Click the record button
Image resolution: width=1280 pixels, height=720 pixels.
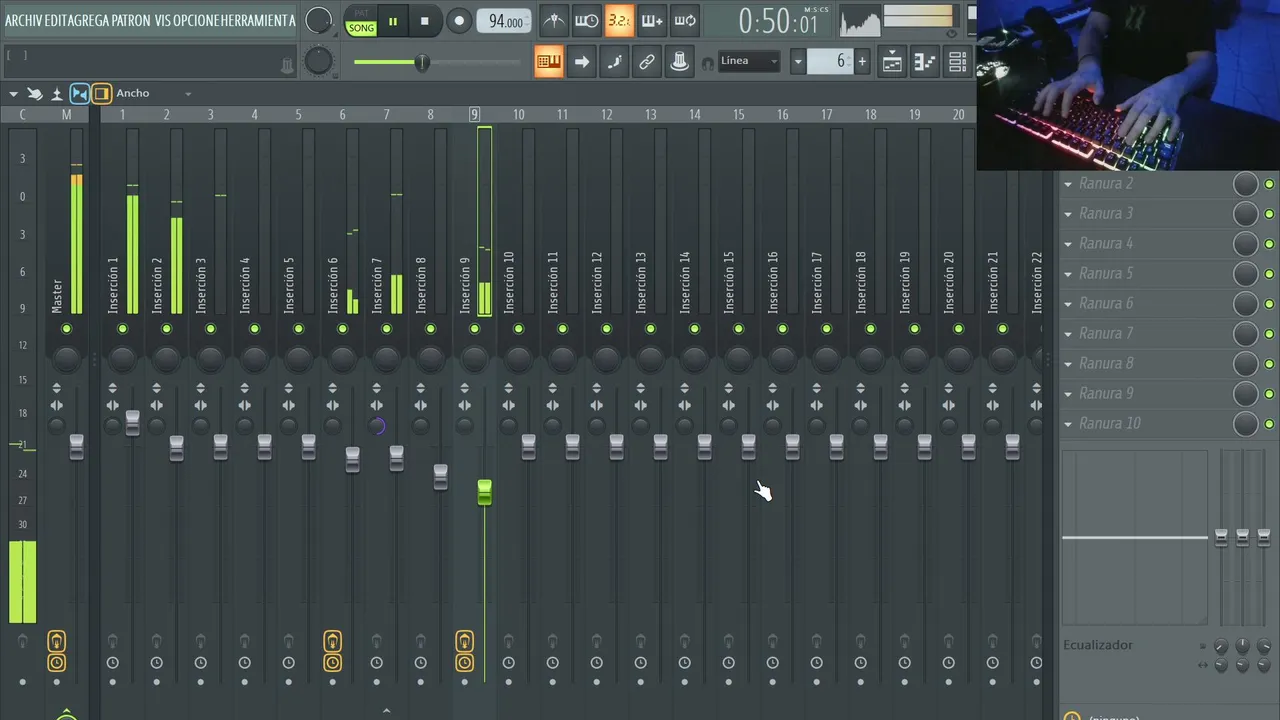(459, 21)
